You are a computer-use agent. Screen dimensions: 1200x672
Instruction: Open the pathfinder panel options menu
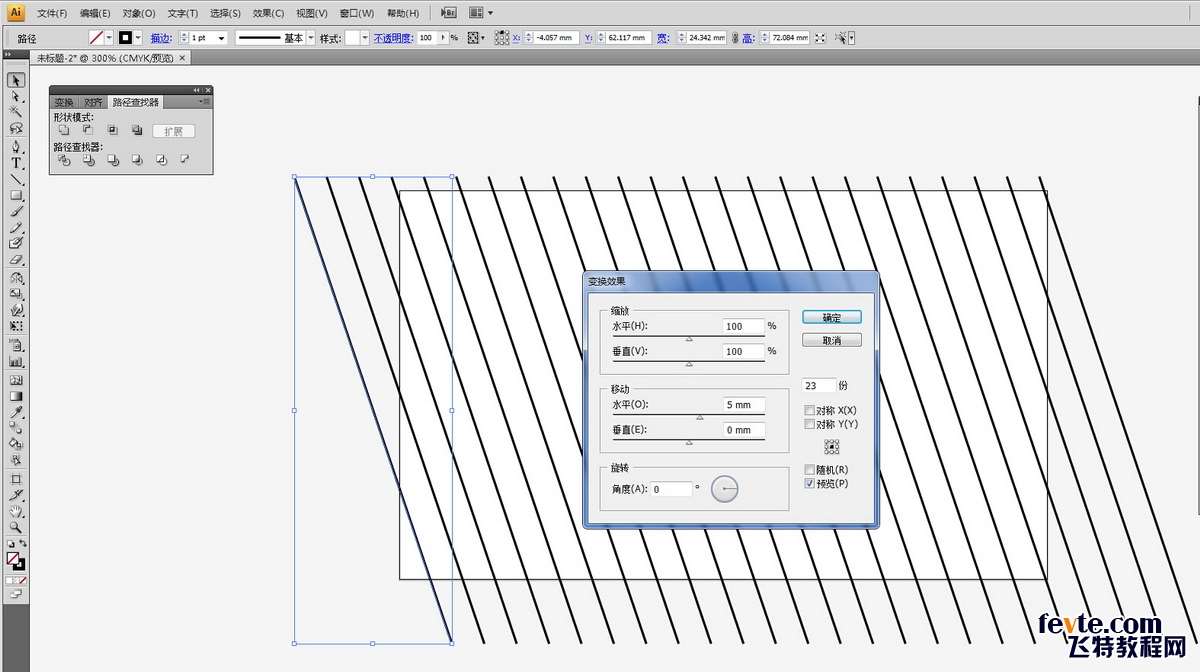pyautogui.click(x=204, y=101)
